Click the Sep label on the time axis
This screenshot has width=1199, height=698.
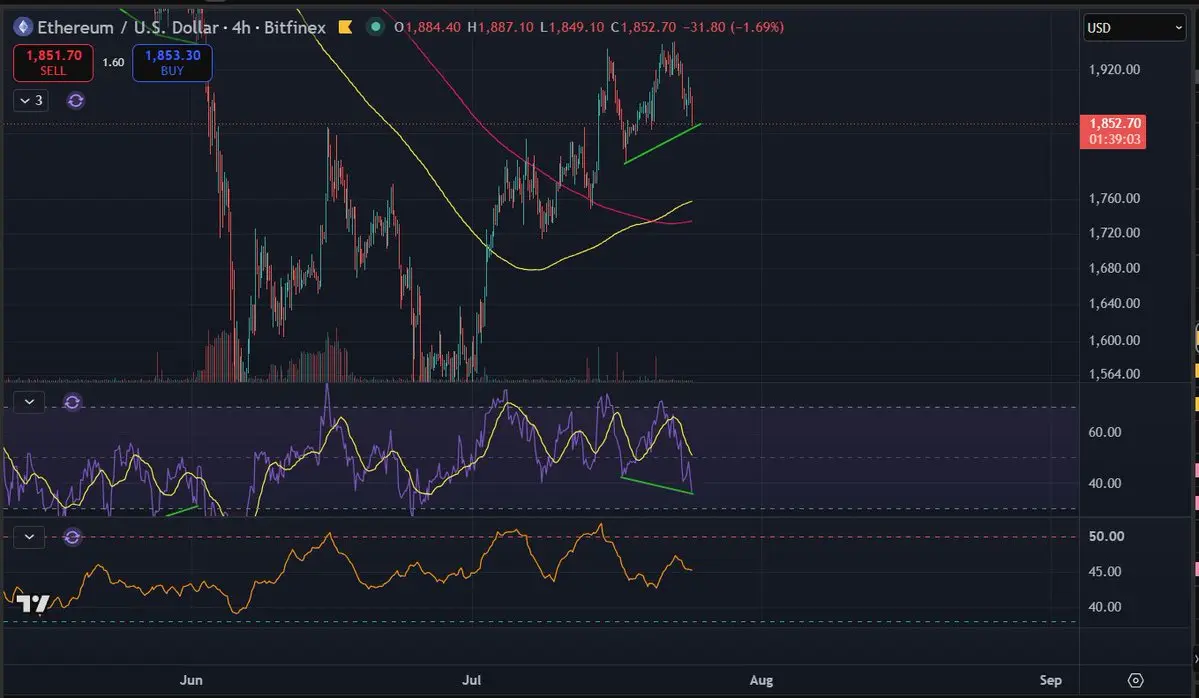tap(1051, 680)
